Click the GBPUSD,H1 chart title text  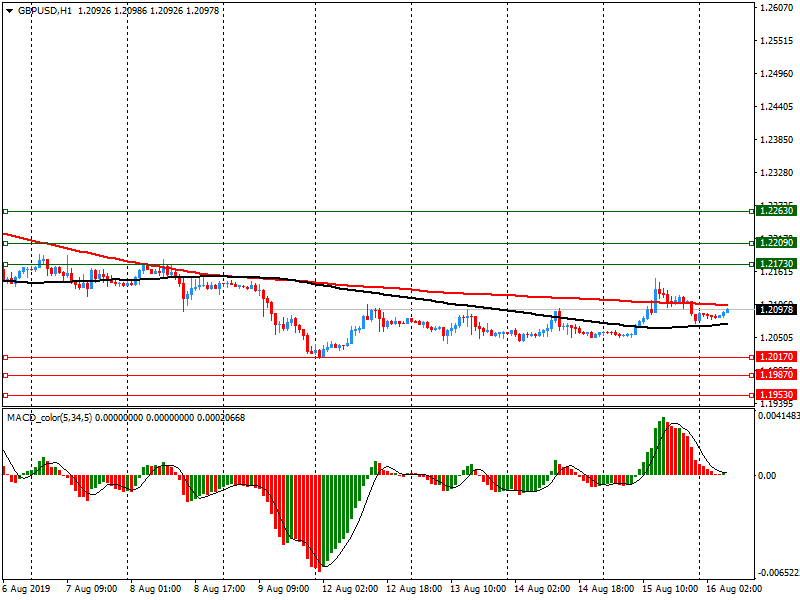coord(45,10)
